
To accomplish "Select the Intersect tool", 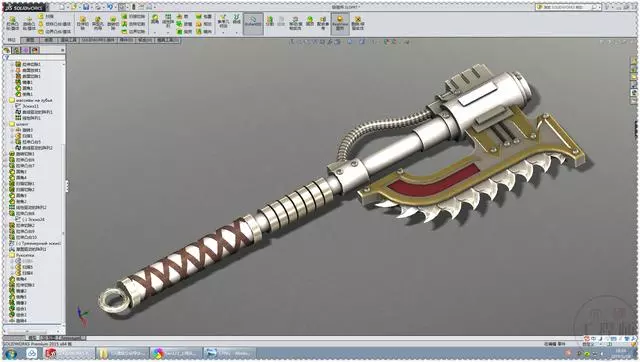I will click(x=203, y=24).
